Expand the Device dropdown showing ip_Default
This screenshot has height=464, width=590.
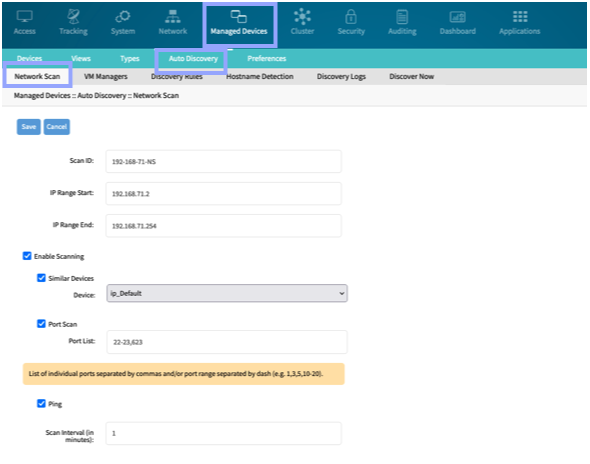227,293
